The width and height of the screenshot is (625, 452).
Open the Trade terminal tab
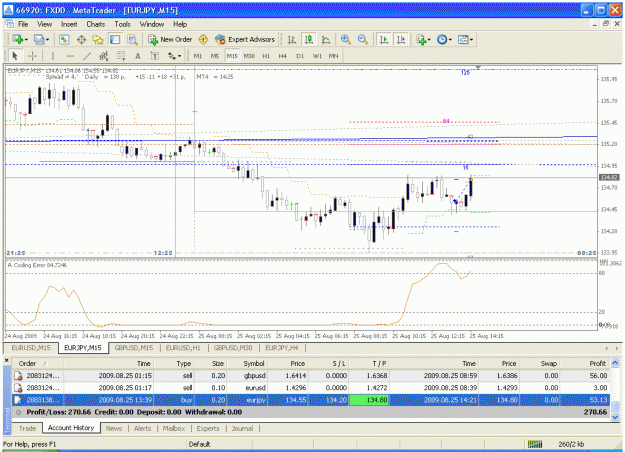click(28, 428)
